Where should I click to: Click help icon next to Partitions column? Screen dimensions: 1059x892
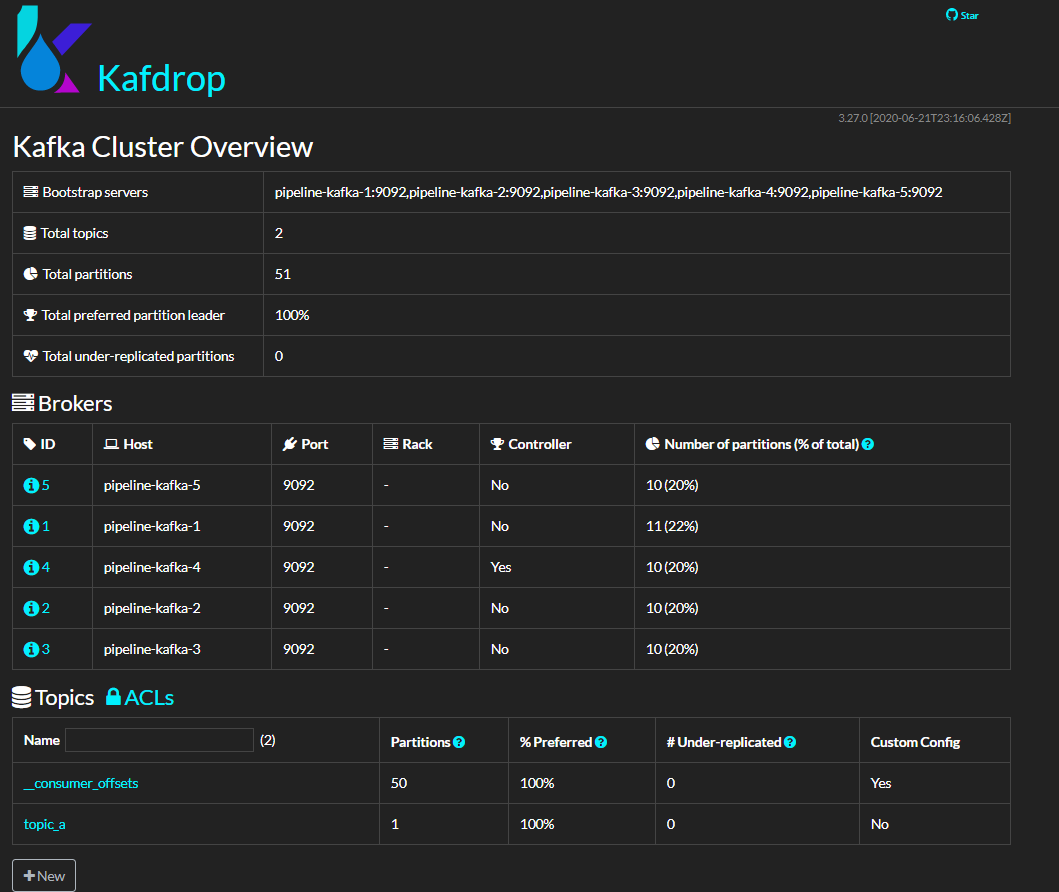(459, 742)
